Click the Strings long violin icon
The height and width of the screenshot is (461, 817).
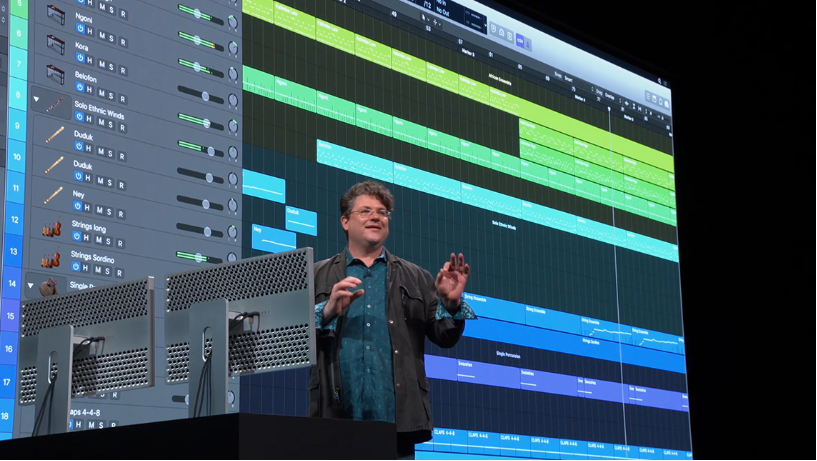[52, 228]
